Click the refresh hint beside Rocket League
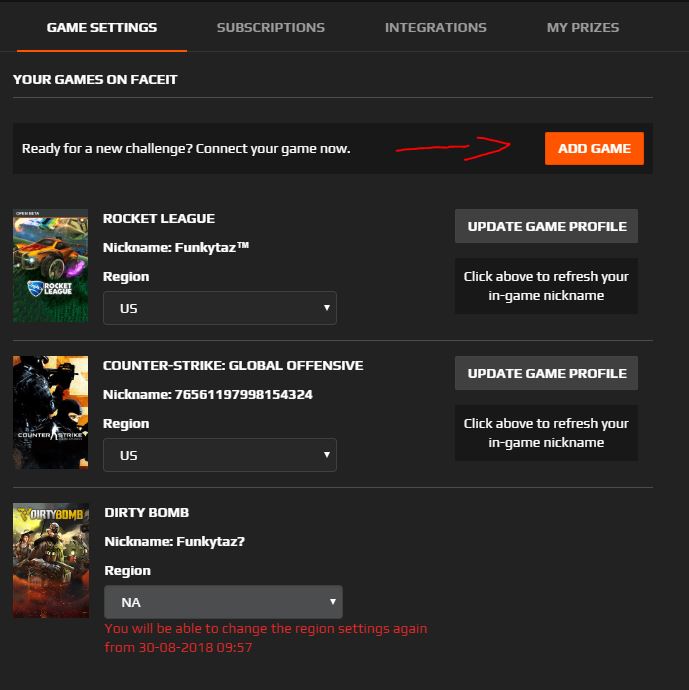This screenshot has height=690, width=689. click(546, 286)
